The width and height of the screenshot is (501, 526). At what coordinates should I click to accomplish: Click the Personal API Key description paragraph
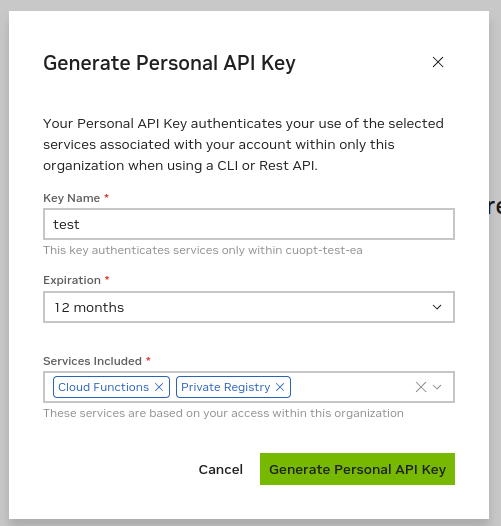coord(244,145)
